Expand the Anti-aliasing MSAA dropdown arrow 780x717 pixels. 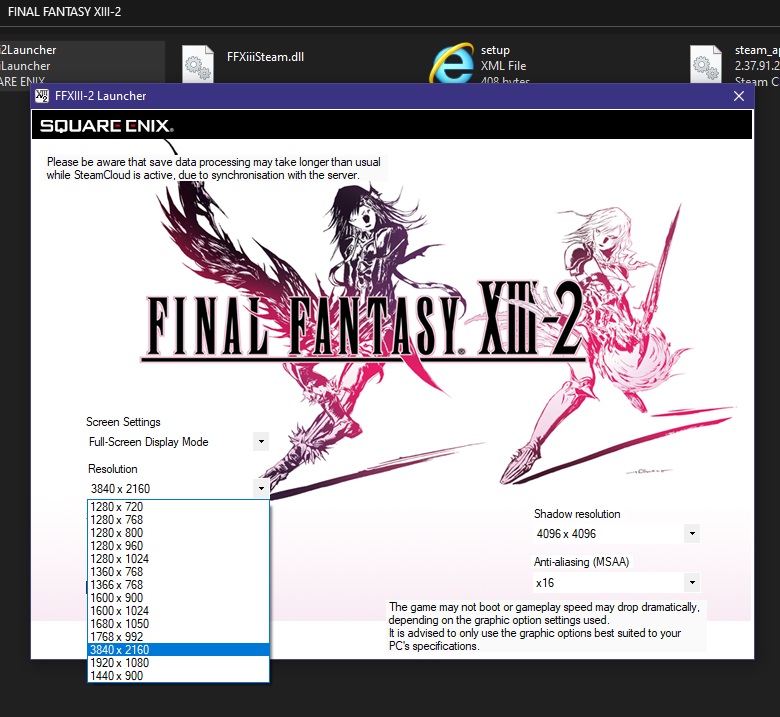692,582
